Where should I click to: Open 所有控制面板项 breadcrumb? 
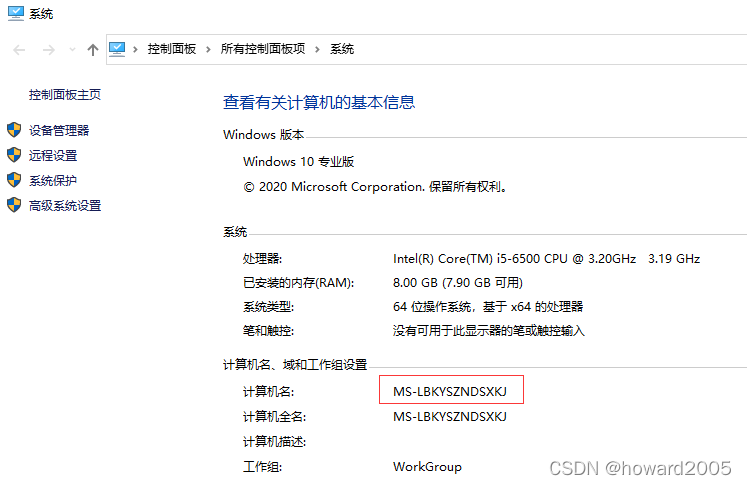tap(263, 49)
